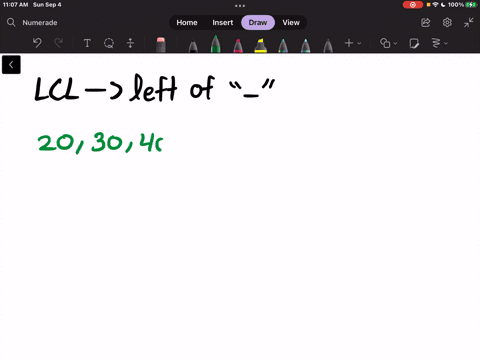Tap the battery percentage indicator

point(456,5)
